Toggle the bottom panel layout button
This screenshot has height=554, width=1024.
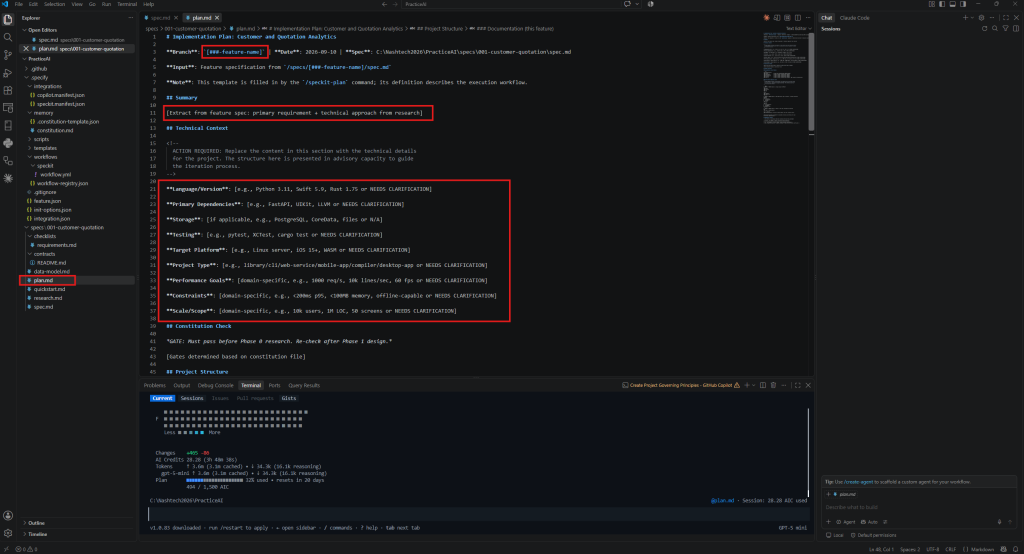point(952,4)
